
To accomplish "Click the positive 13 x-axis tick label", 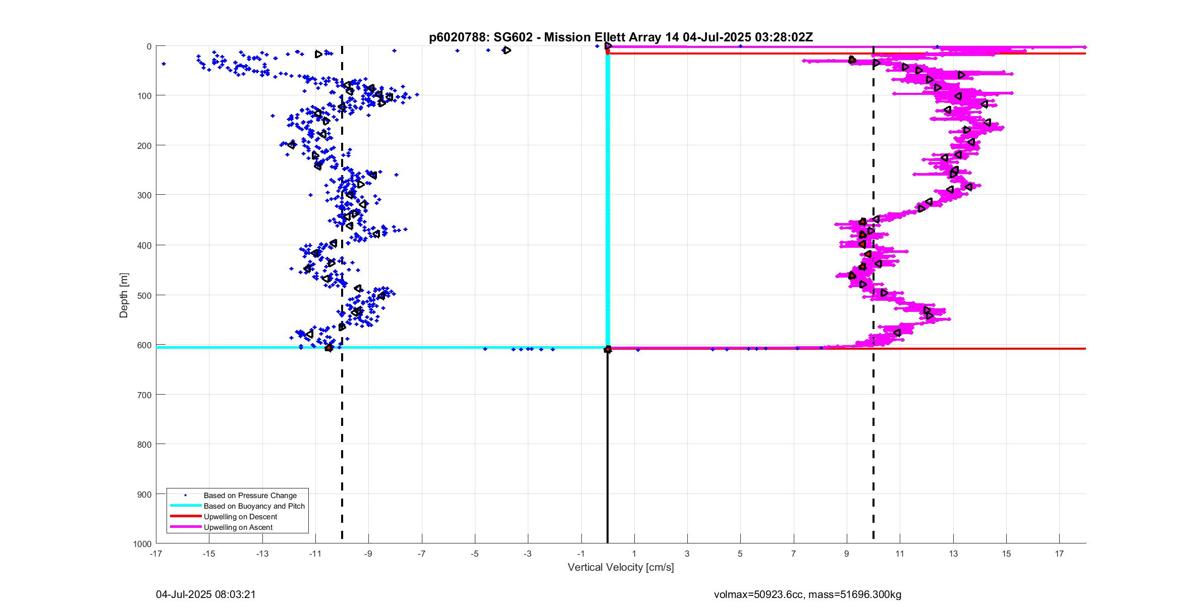I will click(954, 553).
